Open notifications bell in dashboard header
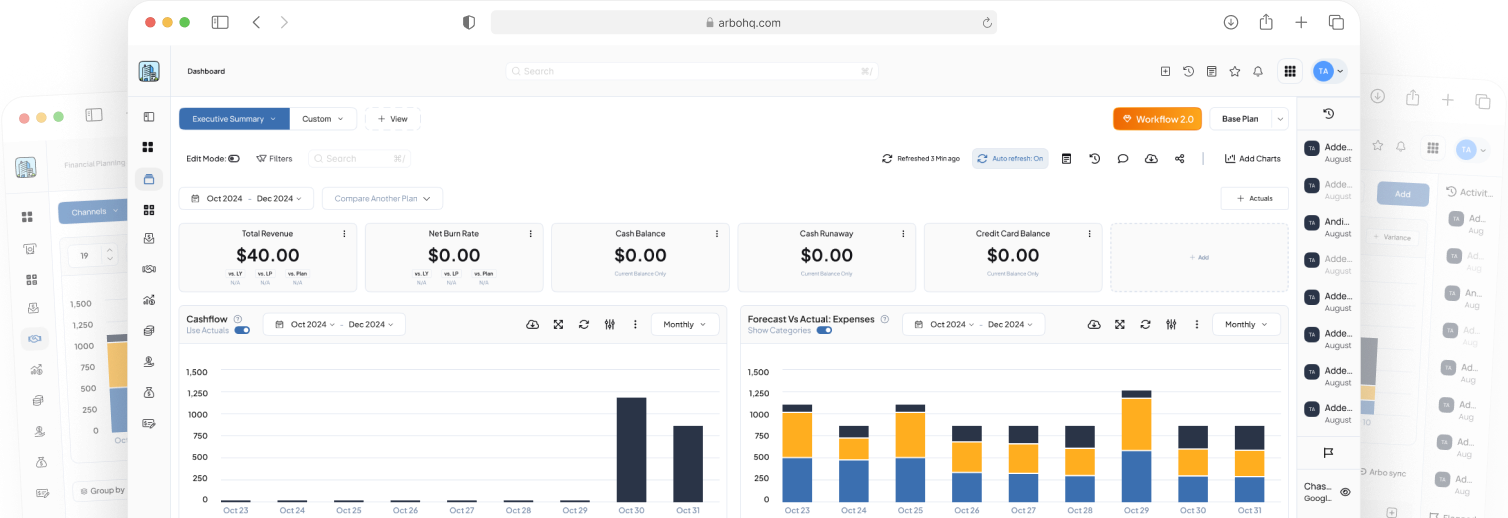The width and height of the screenshot is (1508, 518). coord(1258,71)
